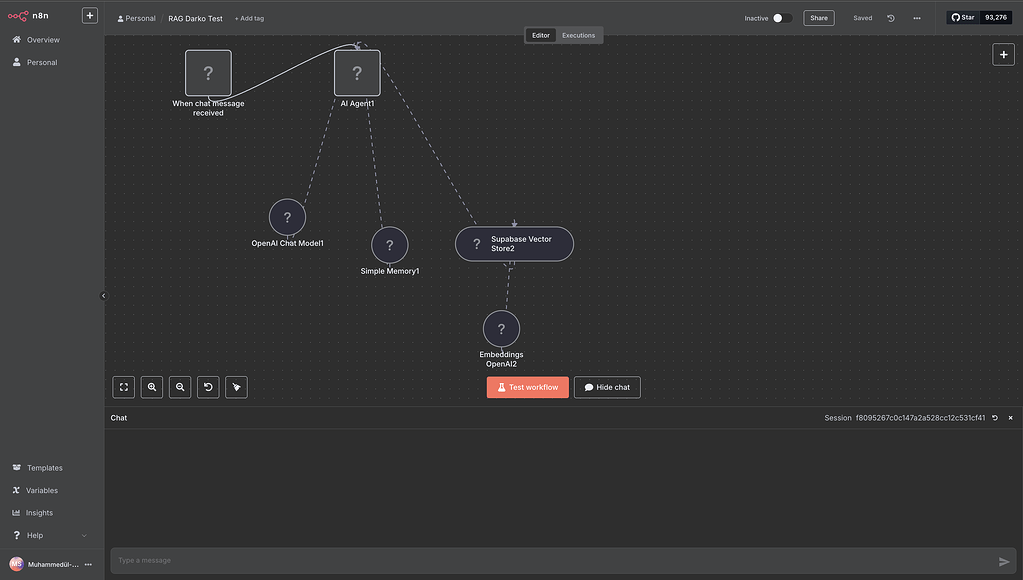Screen dimensions: 1023x580
Task: Reset the canvas zoom level
Action: point(208,387)
